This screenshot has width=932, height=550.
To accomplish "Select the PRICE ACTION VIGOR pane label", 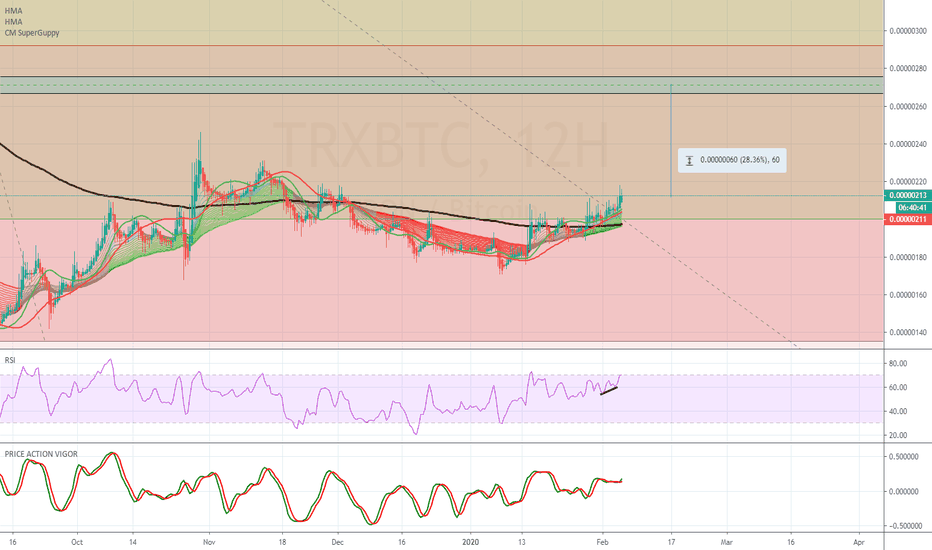I will pos(41,454).
